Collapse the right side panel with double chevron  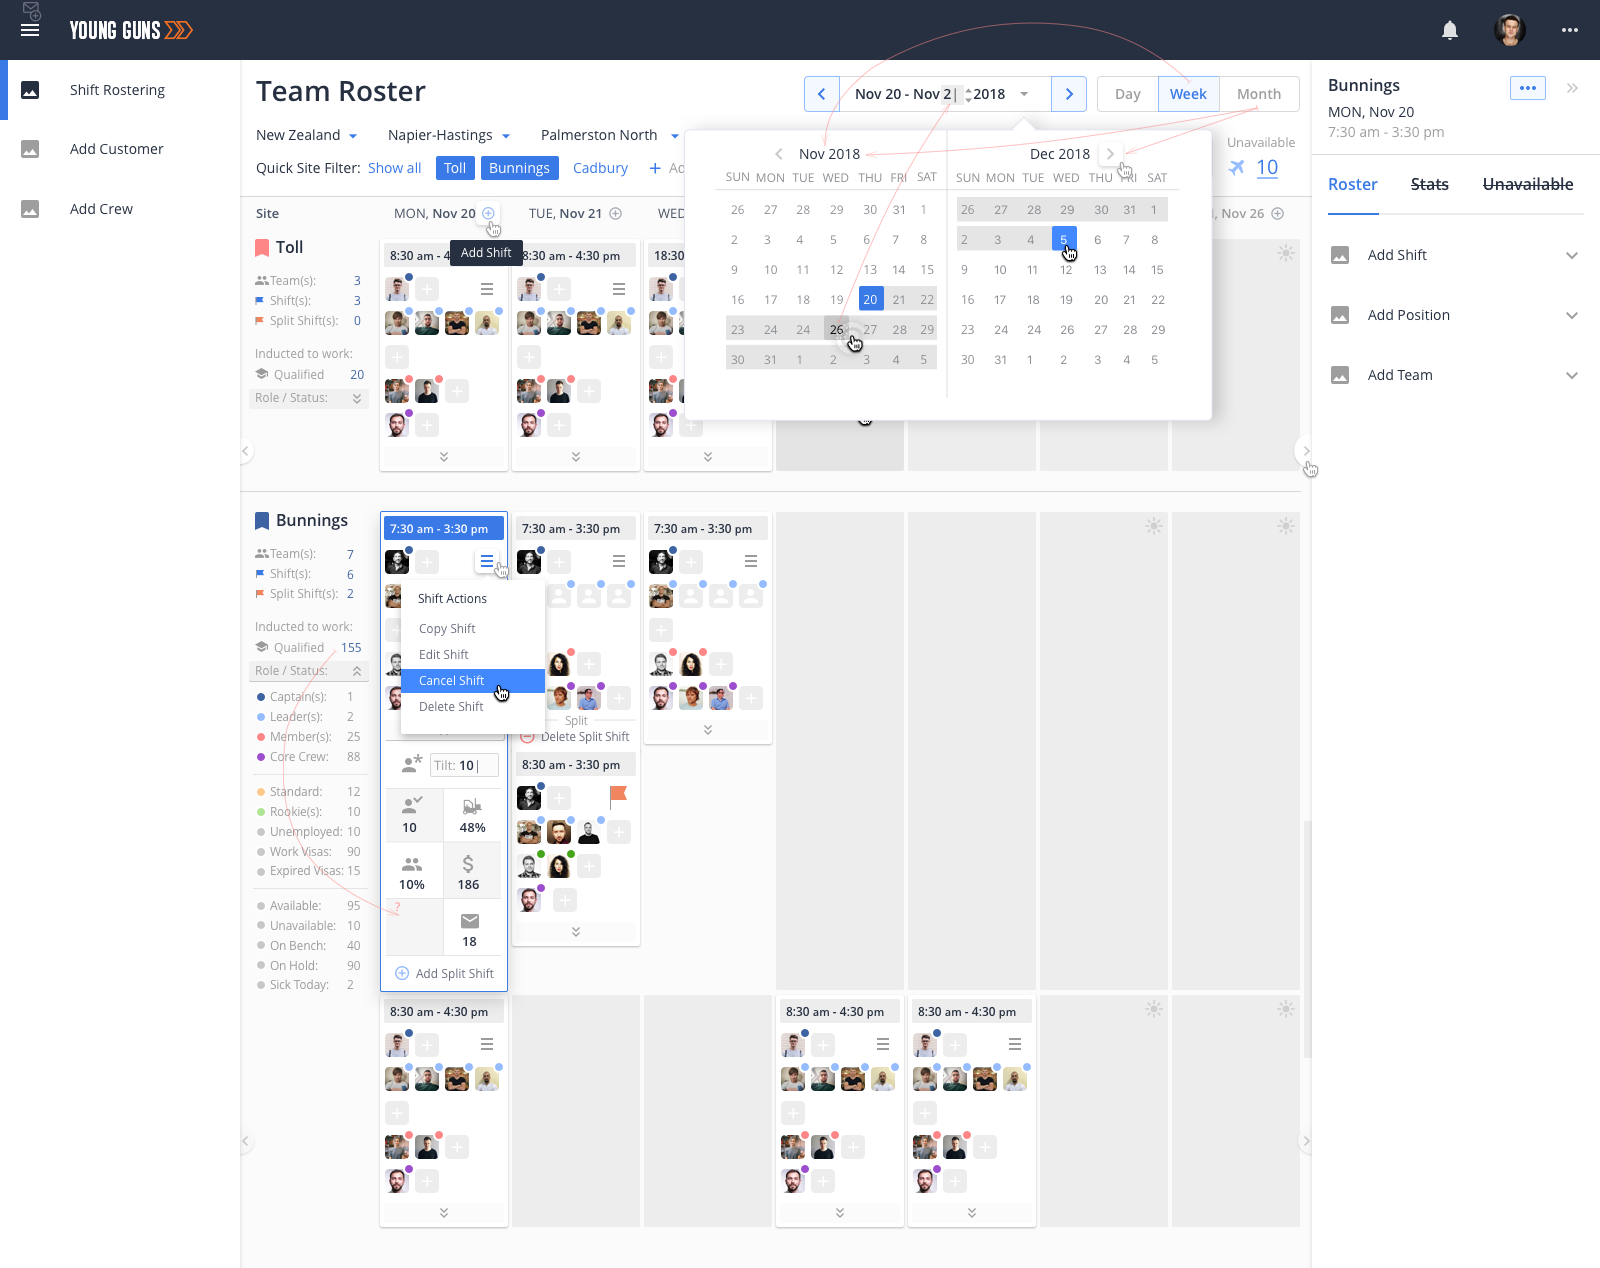tap(1572, 88)
